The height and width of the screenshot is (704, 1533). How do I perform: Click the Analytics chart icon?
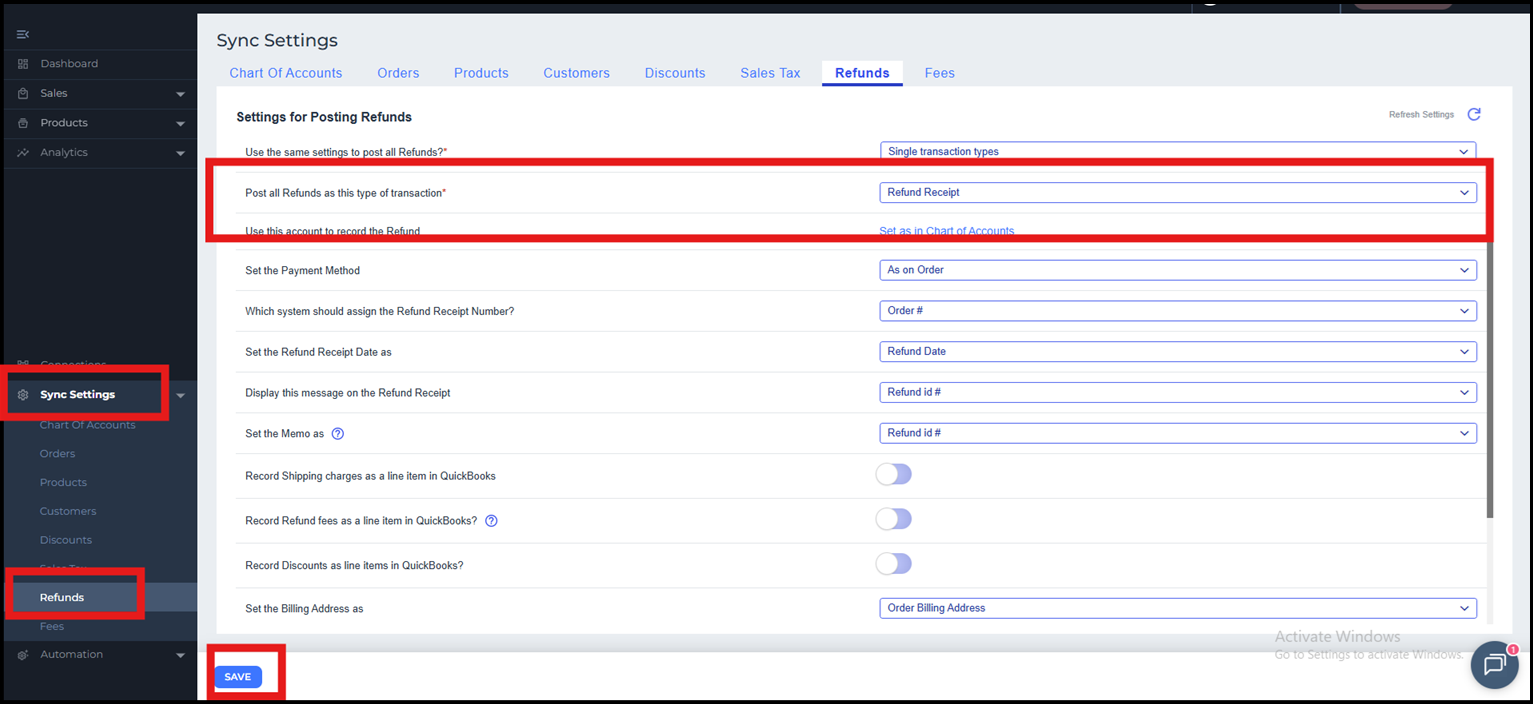pyautogui.click(x=23, y=153)
